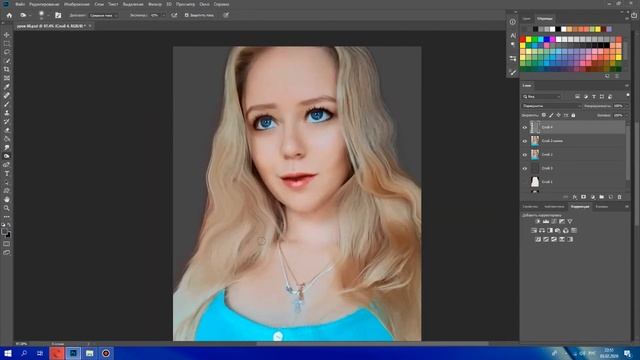Show the hidden Слой 1 layer
This screenshot has height=360, width=640.
tap(525, 182)
